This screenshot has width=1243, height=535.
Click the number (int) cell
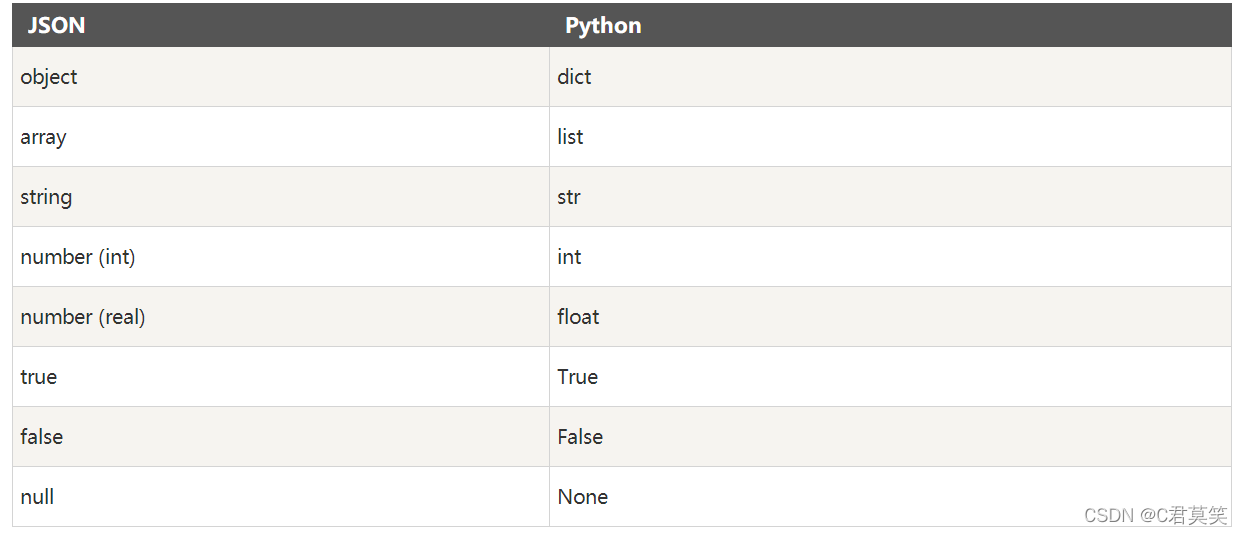coord(280,257)
